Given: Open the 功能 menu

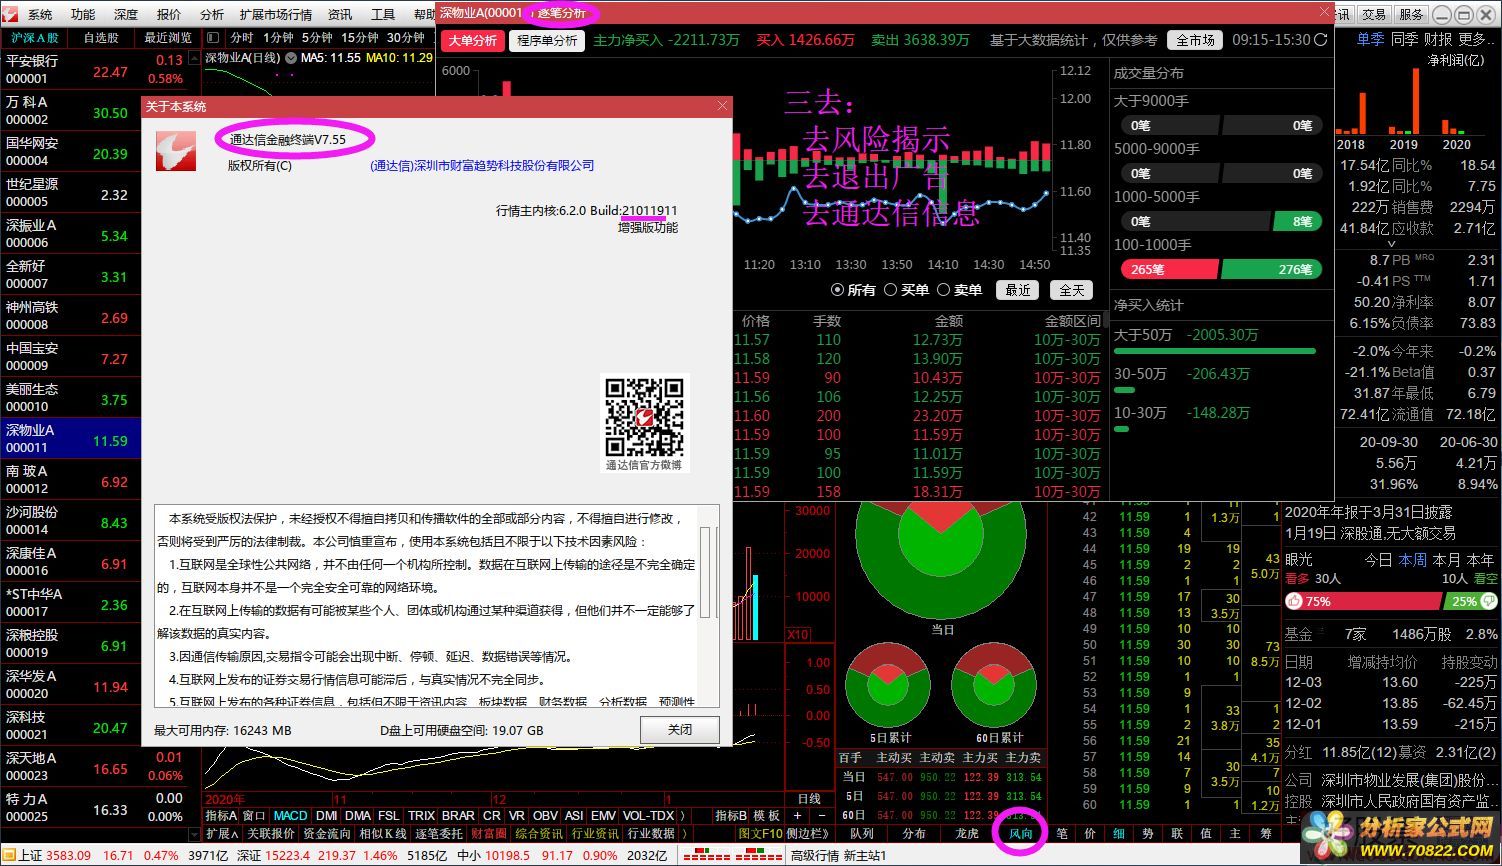Looking at the screenshot, I should tap(83, 14).
